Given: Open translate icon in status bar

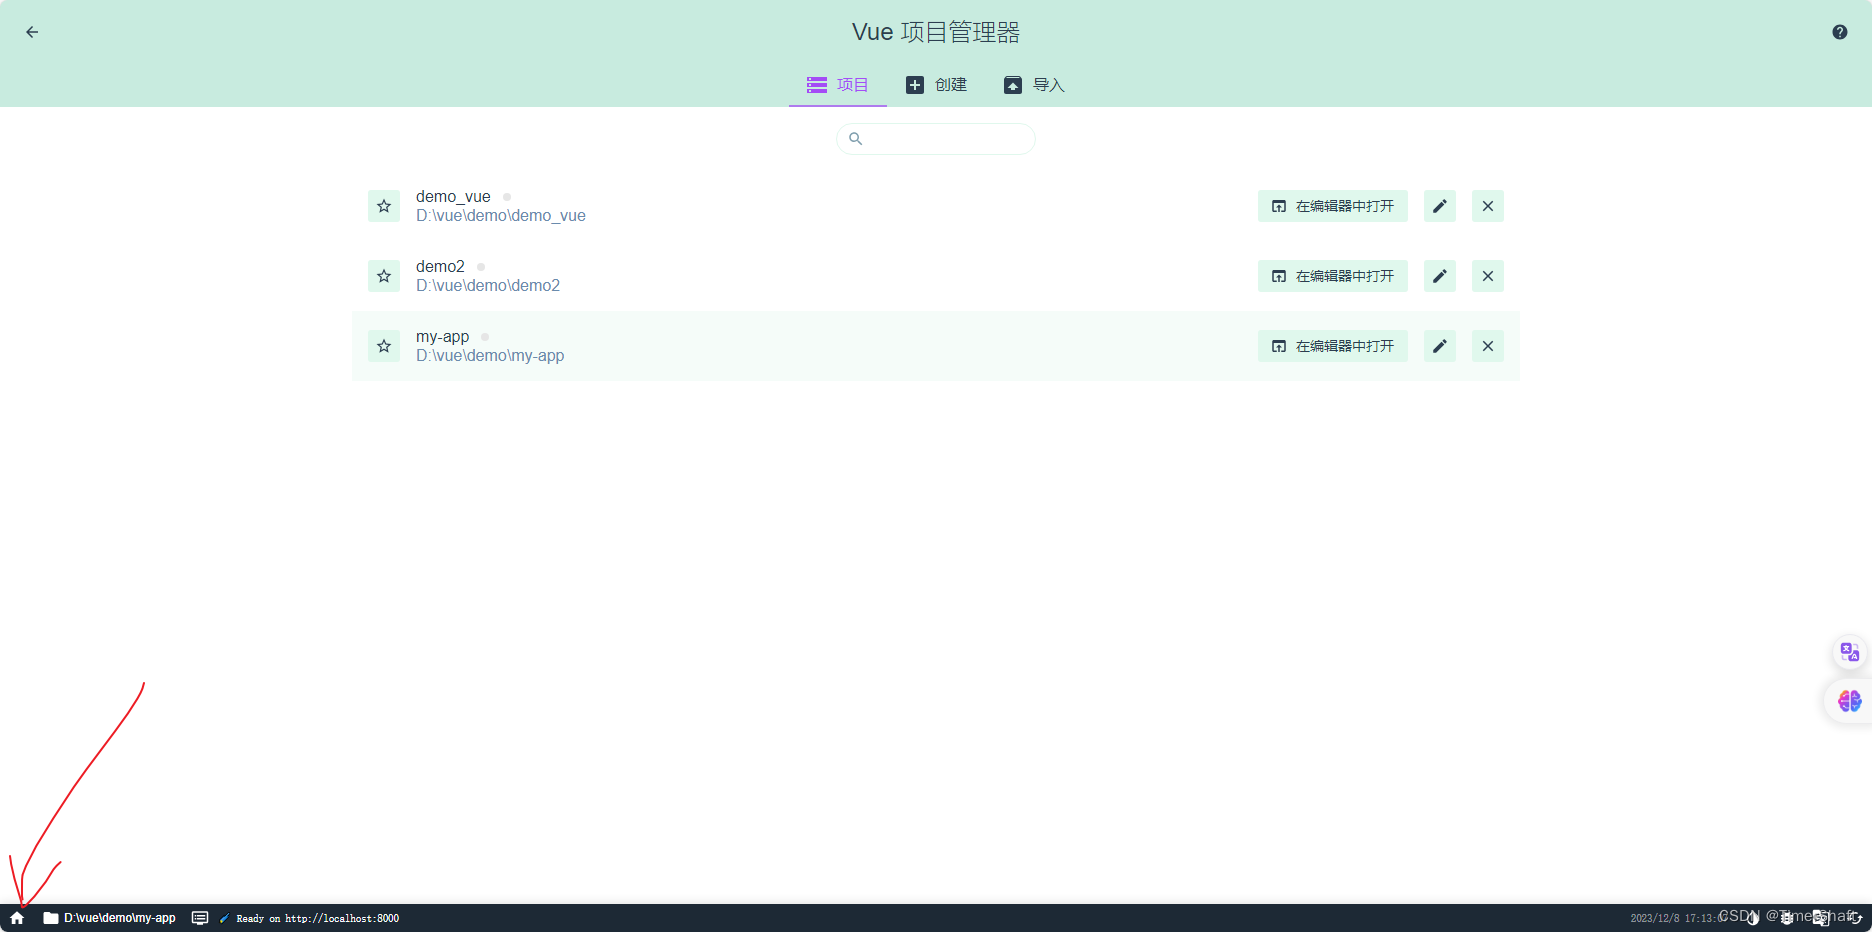Looking at the screenshot, I should [1820, 918].
